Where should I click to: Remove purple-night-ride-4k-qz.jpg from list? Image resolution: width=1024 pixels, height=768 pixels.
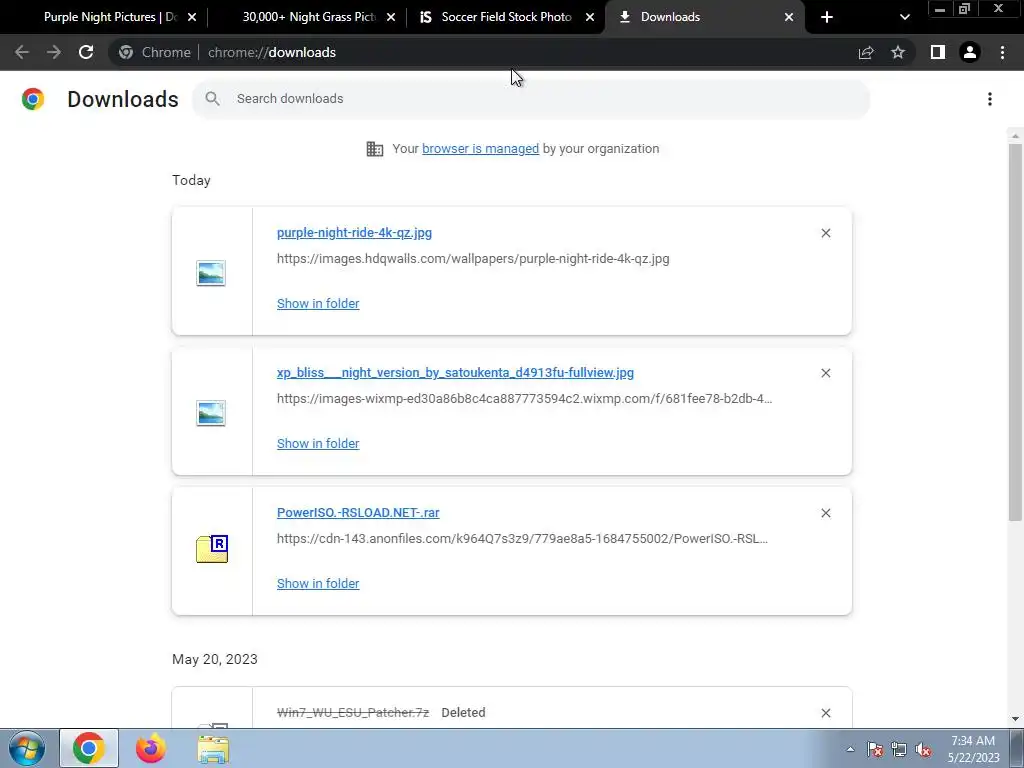point(825,233)
